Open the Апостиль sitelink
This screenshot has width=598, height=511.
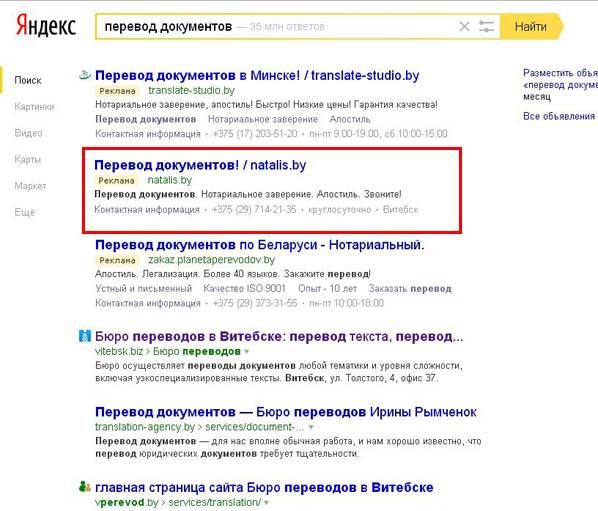[350, 119]
